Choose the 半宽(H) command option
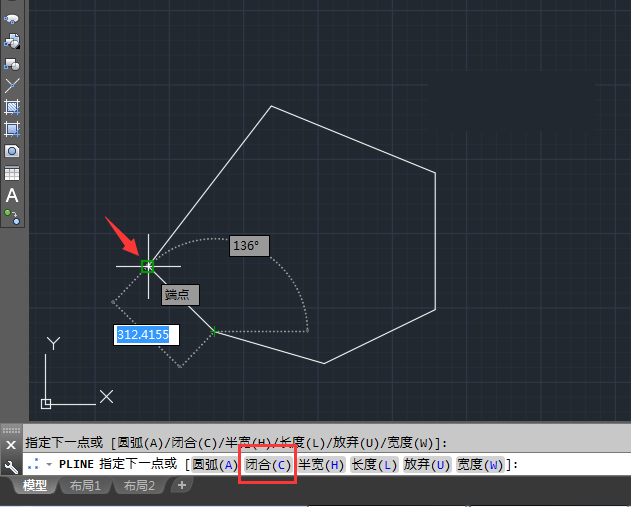Screen dimensions: 631x507 (321, 465)
